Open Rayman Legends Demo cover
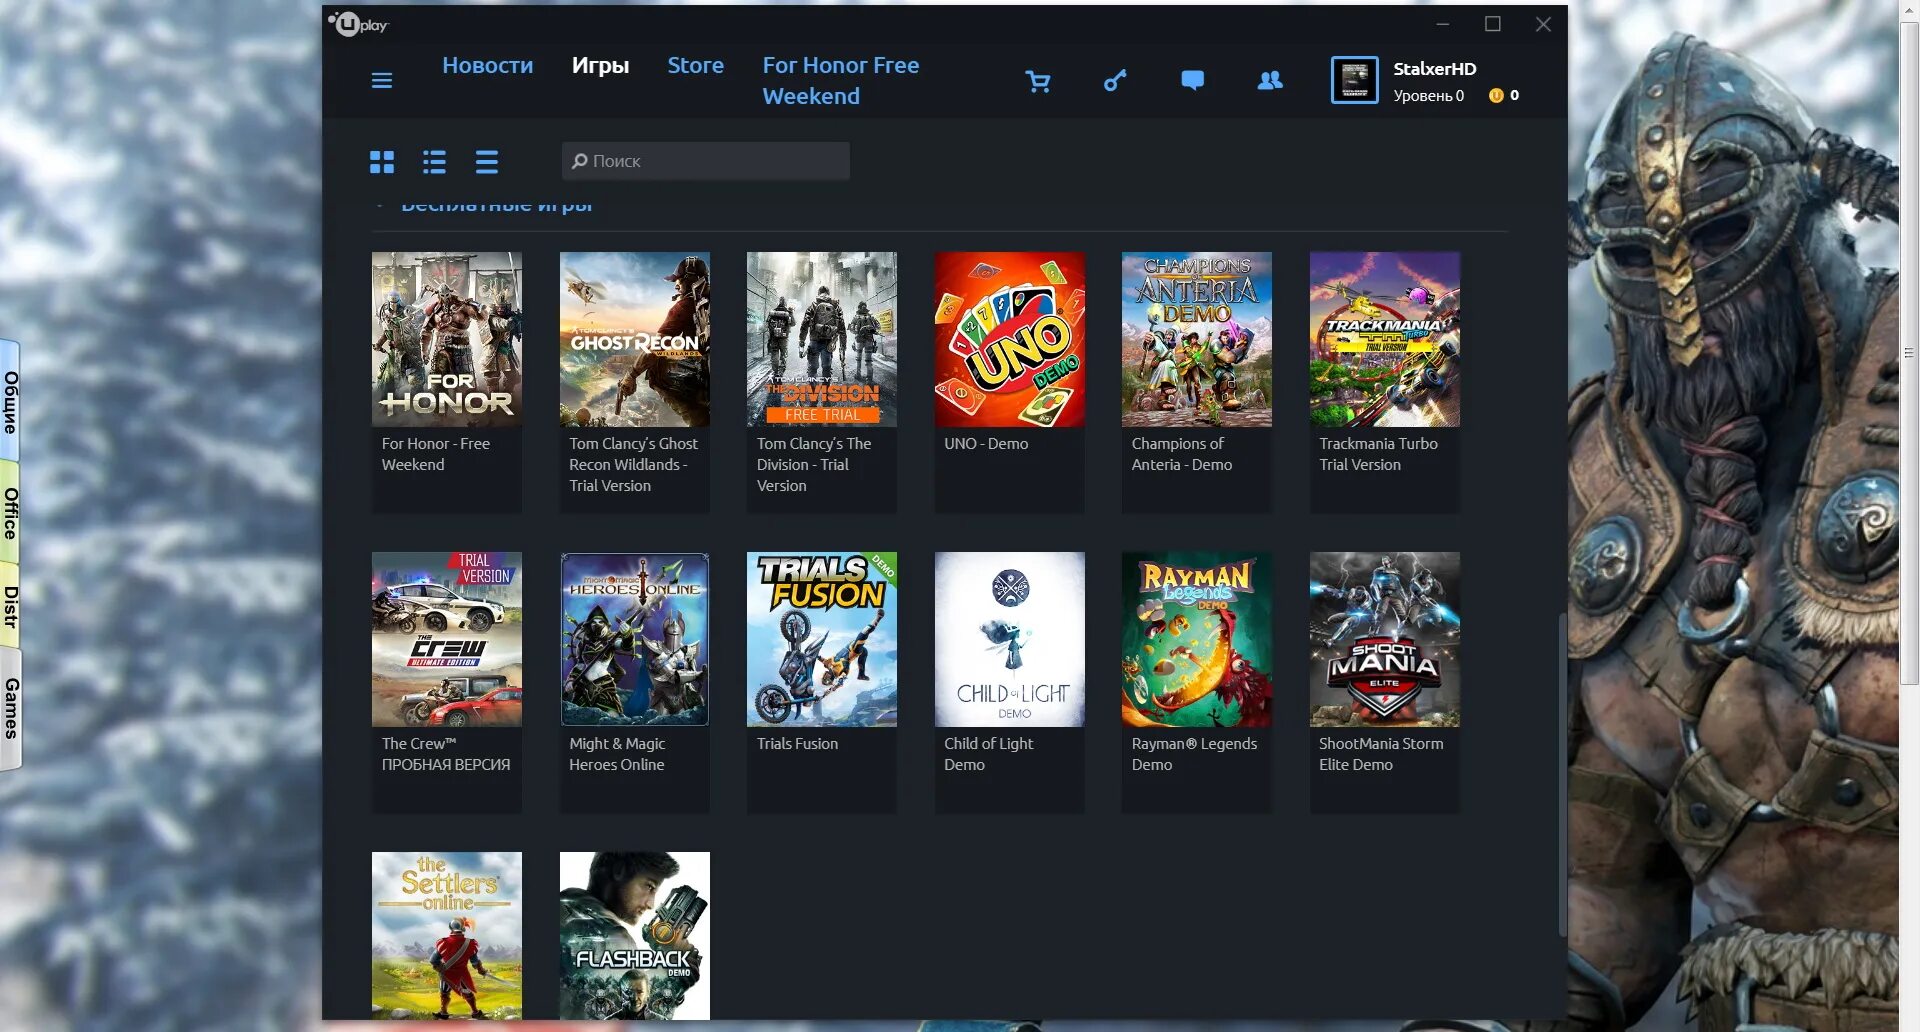The height and width of the screenshot is (1032, 1920). 1197,639
